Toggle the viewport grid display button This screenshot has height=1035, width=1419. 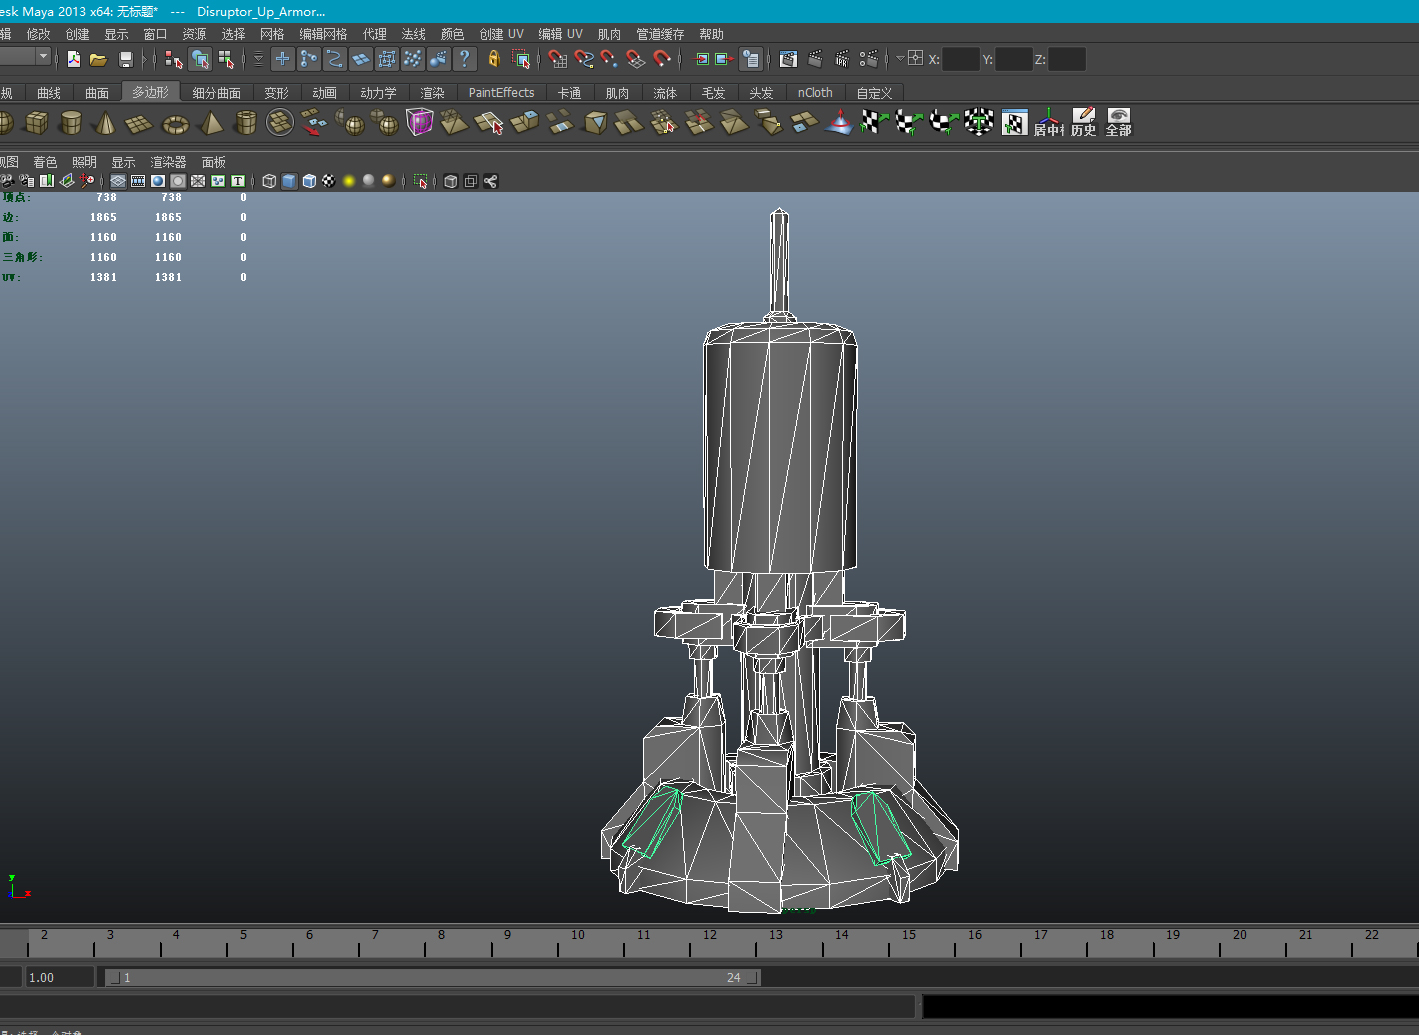coord(118,181)
